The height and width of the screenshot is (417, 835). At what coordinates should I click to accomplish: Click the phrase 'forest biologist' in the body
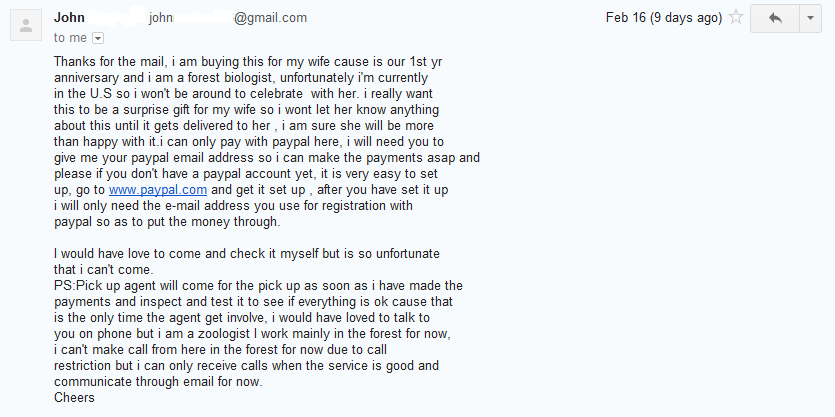coord(230,78)
